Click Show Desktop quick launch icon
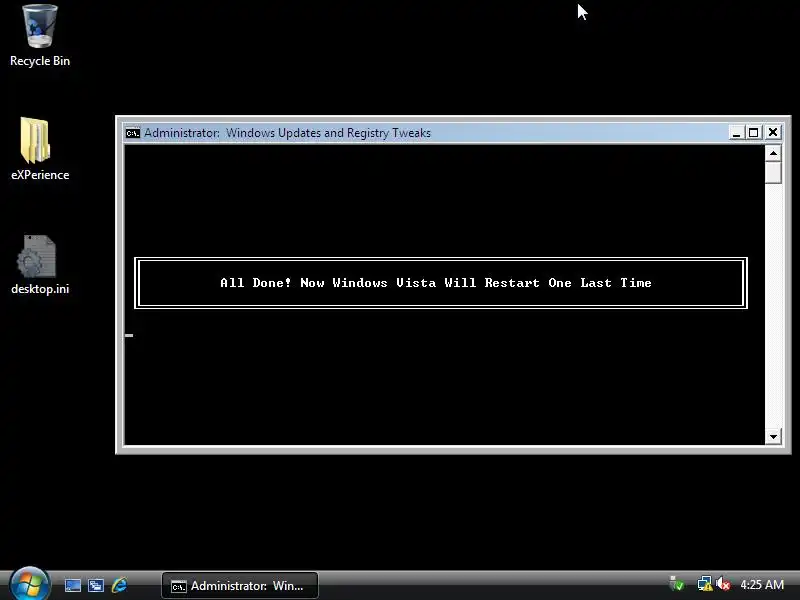The image size is (800, 600). [72, 585]
